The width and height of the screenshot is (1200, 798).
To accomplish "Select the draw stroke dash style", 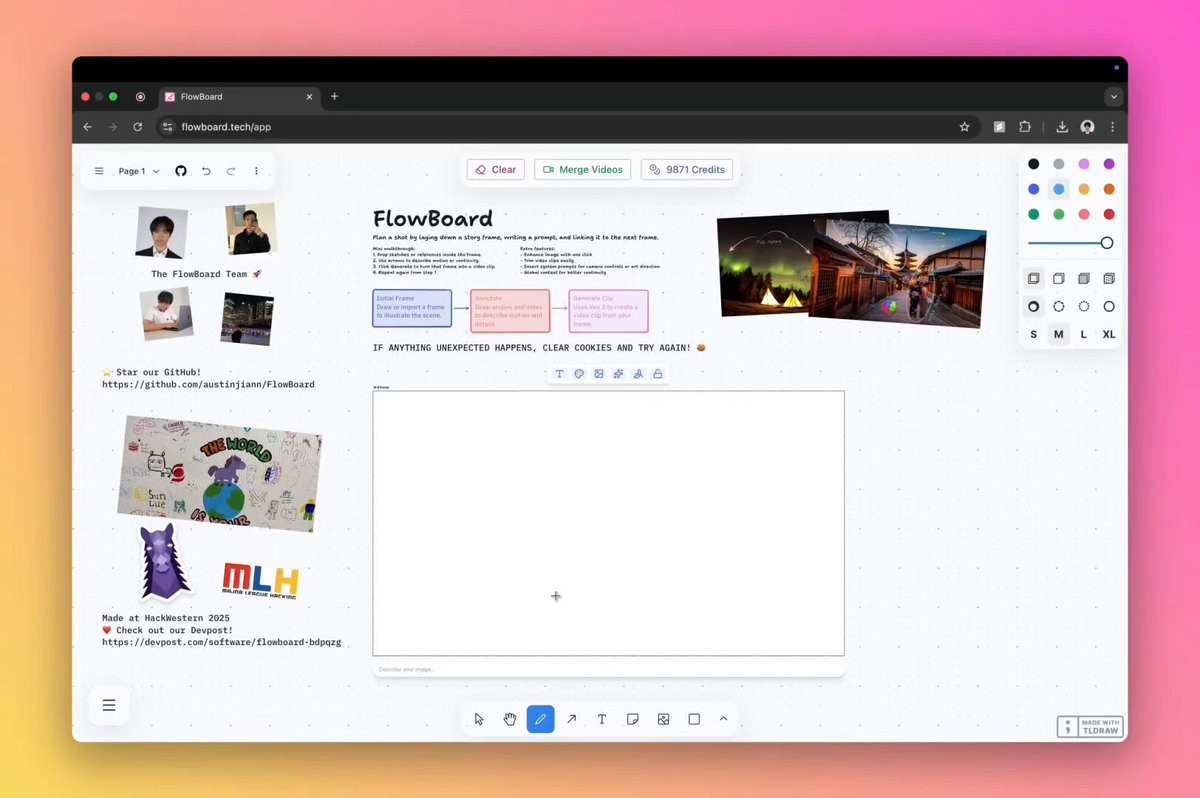I will click(1033, 307).
